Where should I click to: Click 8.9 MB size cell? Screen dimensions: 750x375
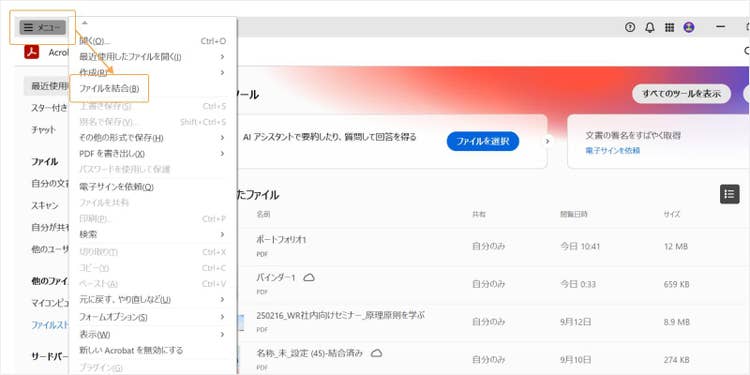[x=676, y=322]
